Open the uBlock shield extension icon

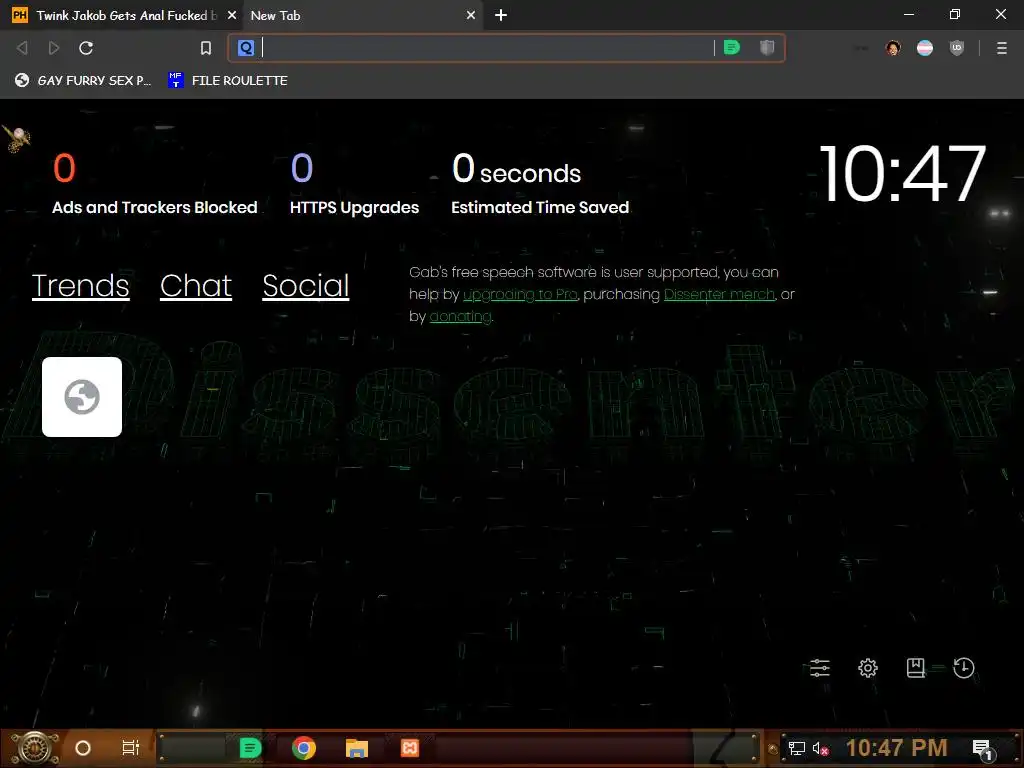tap(957, 48)
